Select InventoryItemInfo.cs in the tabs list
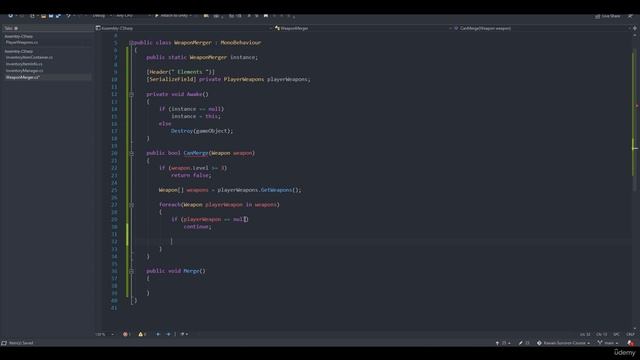This screenshot has width=640, height=360. (x=24, y=64)
